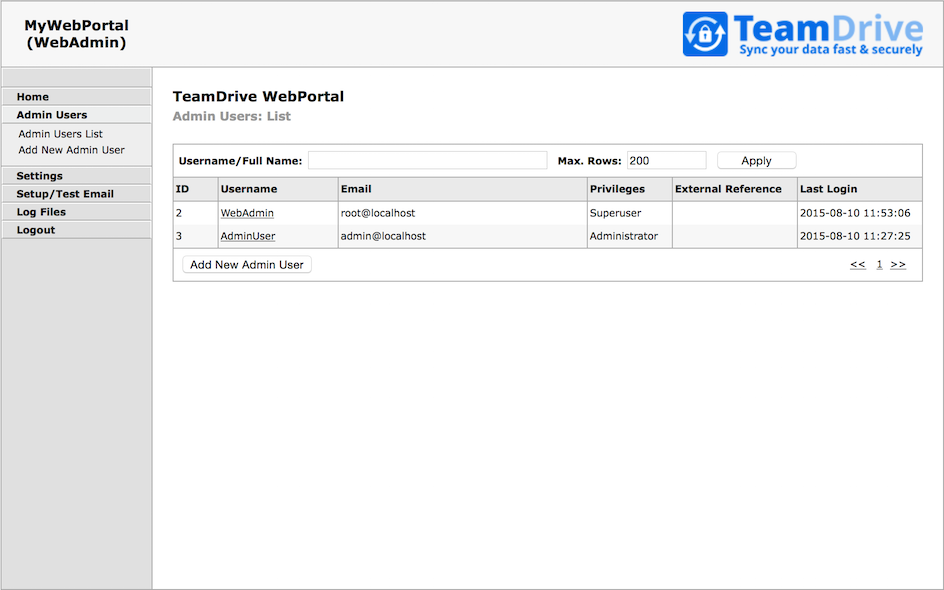
Task: Click Logout in the sidebar
Action: (x=76, y=230)
